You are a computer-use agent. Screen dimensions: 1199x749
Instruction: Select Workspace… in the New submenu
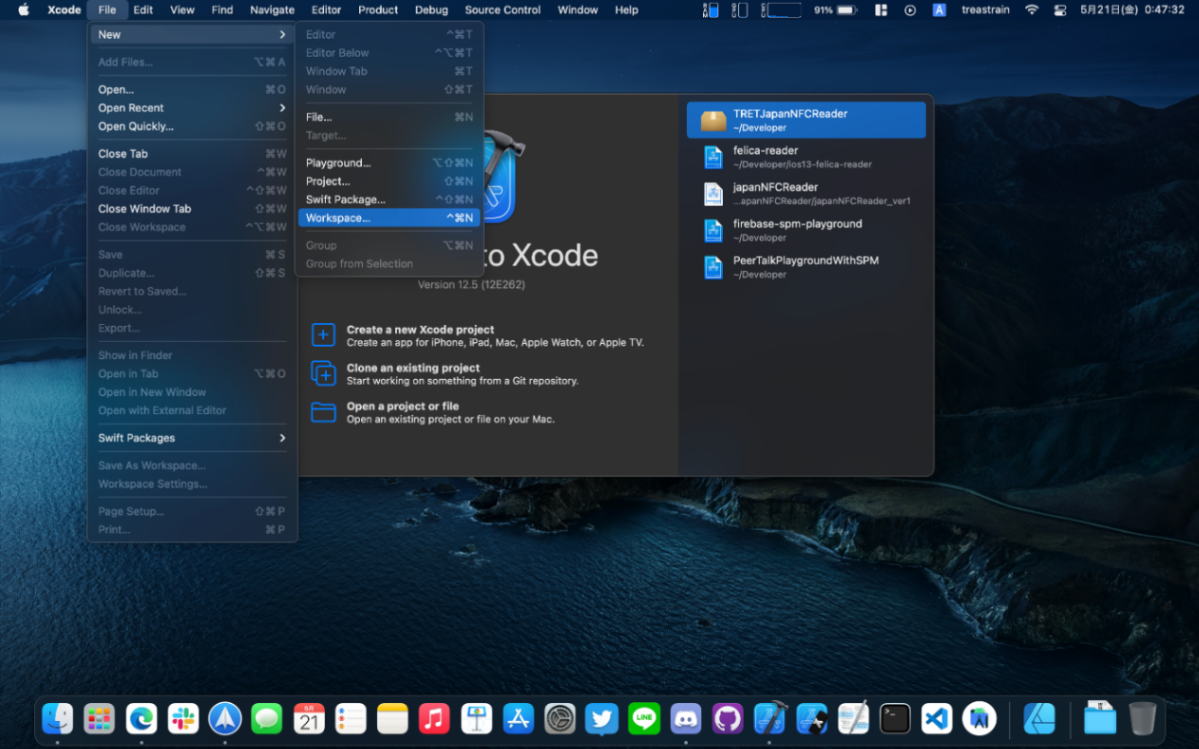(x=338, y=218)
